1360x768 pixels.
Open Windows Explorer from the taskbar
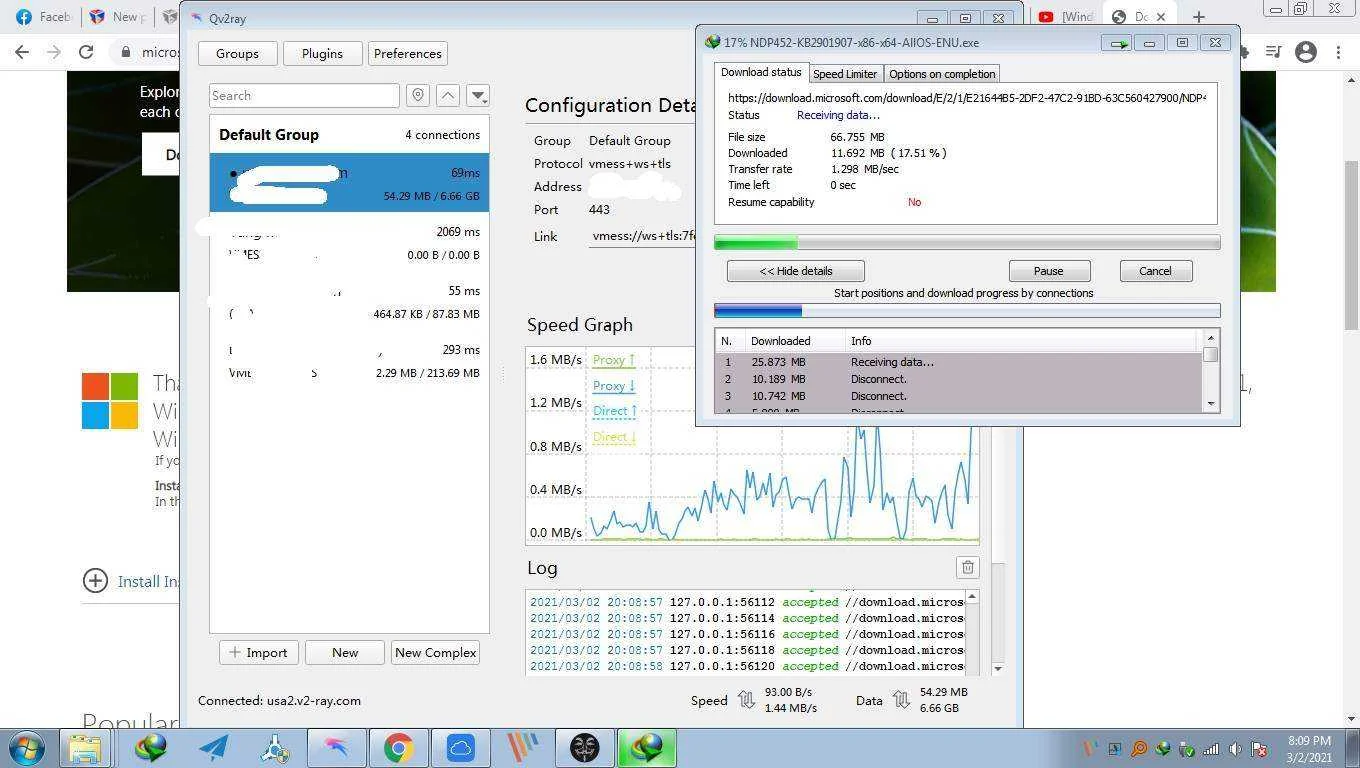click(85, 748)
